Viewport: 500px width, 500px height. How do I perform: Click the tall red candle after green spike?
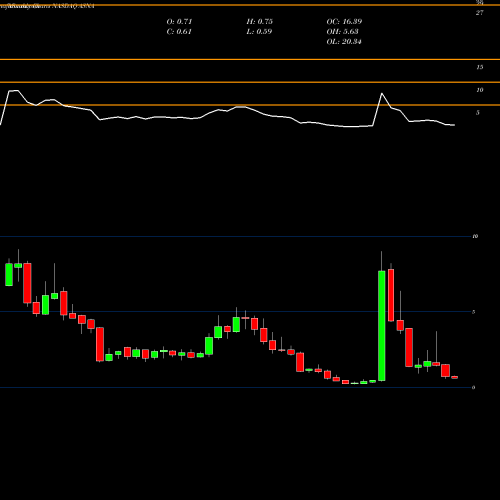pyautogui.click(x=391, y=295)
